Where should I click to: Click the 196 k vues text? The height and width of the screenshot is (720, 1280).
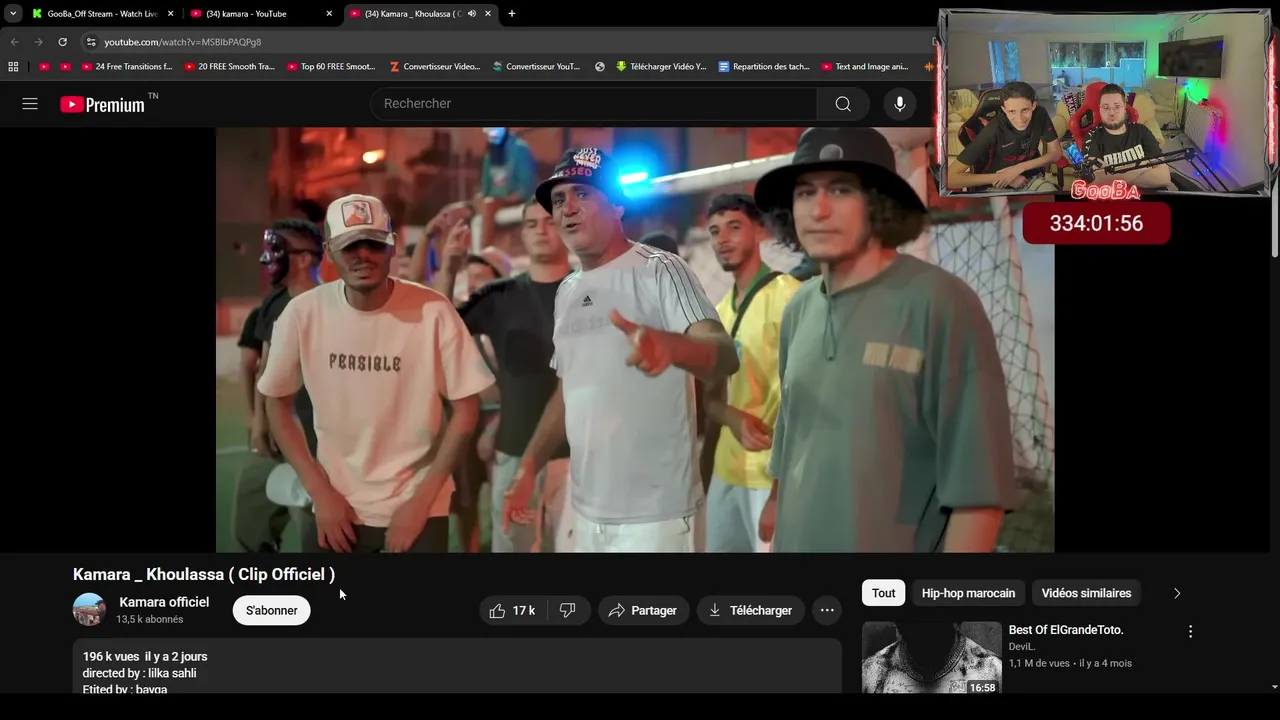111,656
